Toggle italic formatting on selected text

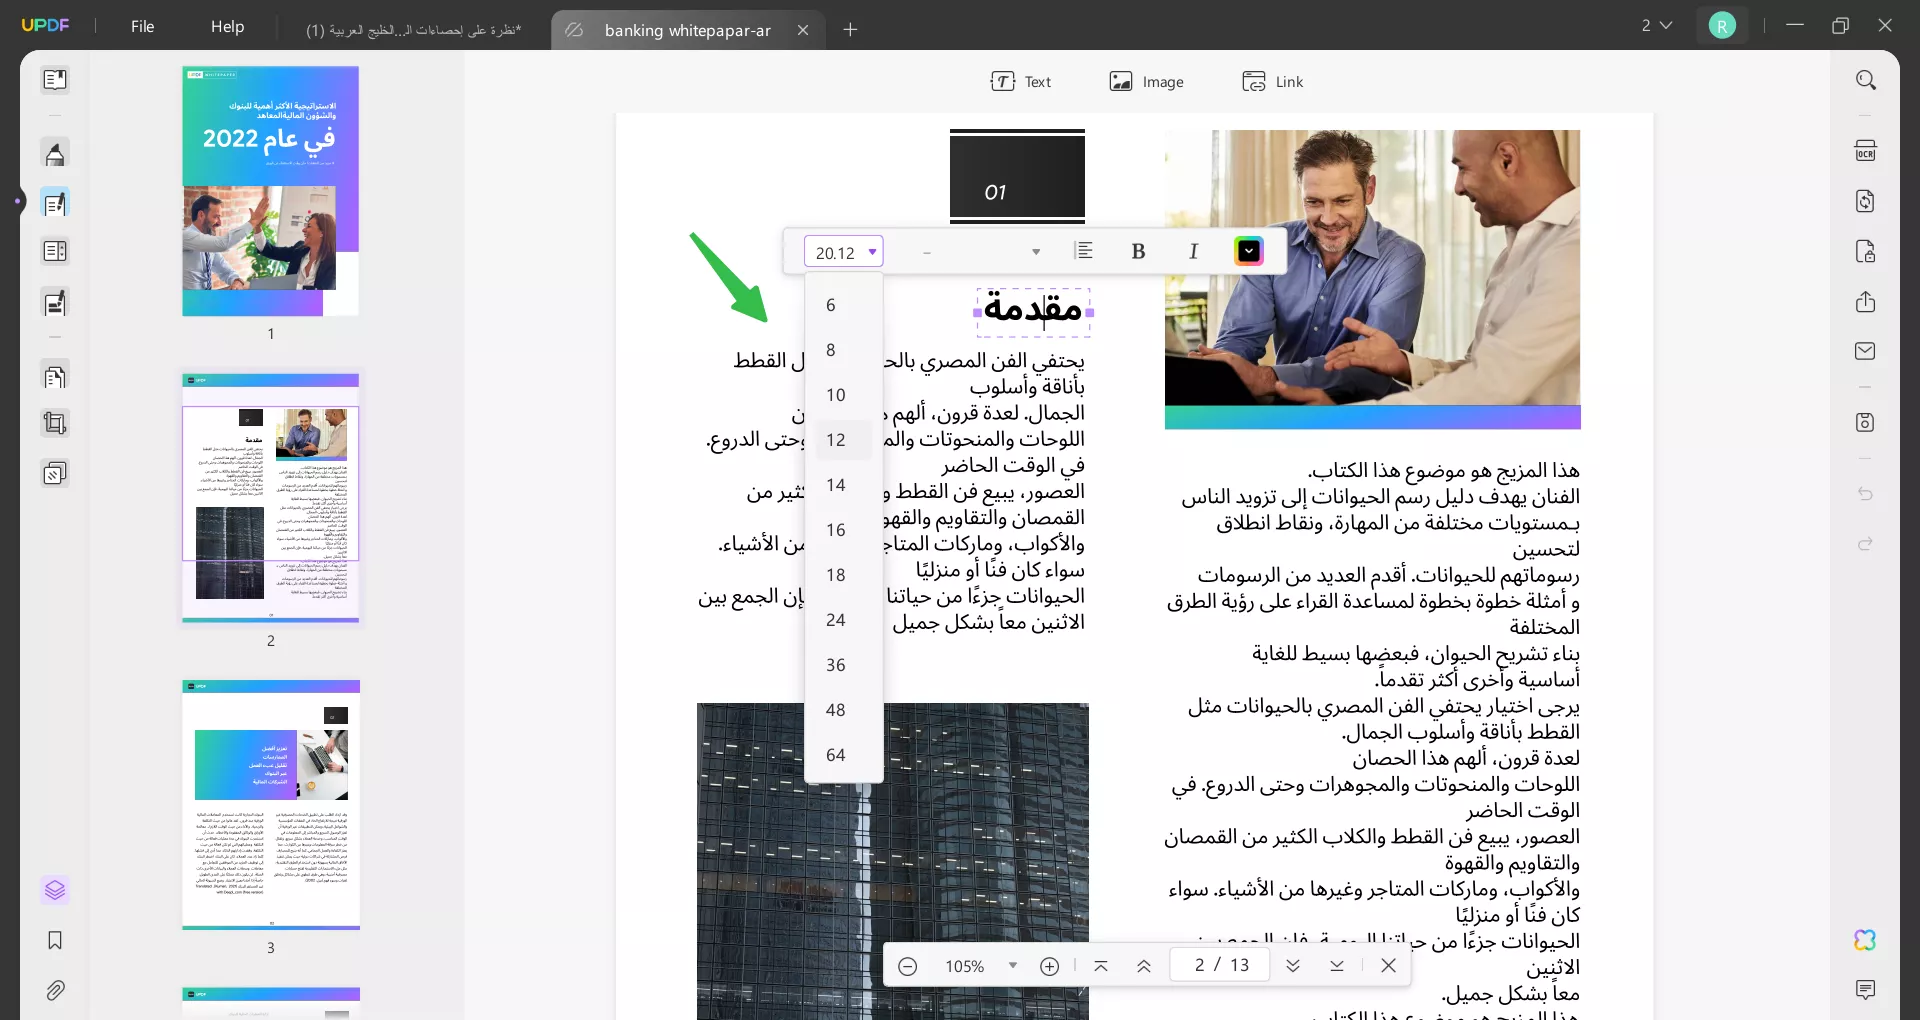click(x=1194, y=251)
